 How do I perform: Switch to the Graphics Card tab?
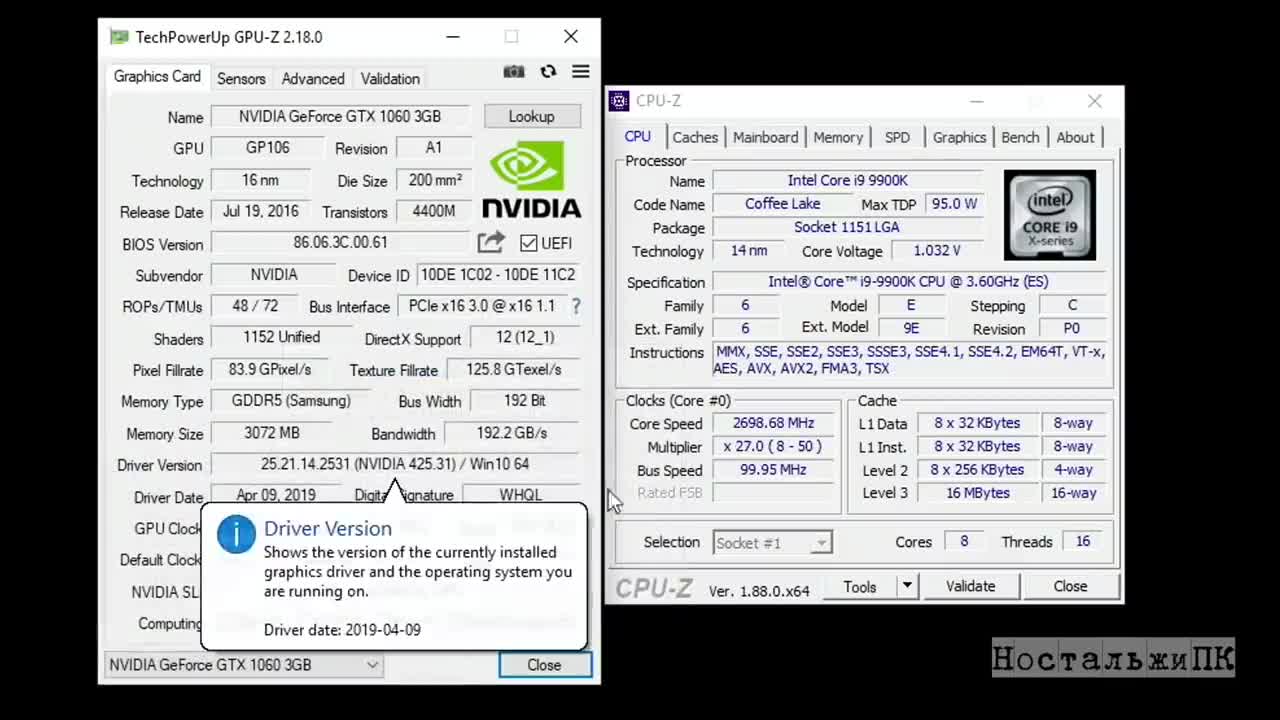coord(157,77)
